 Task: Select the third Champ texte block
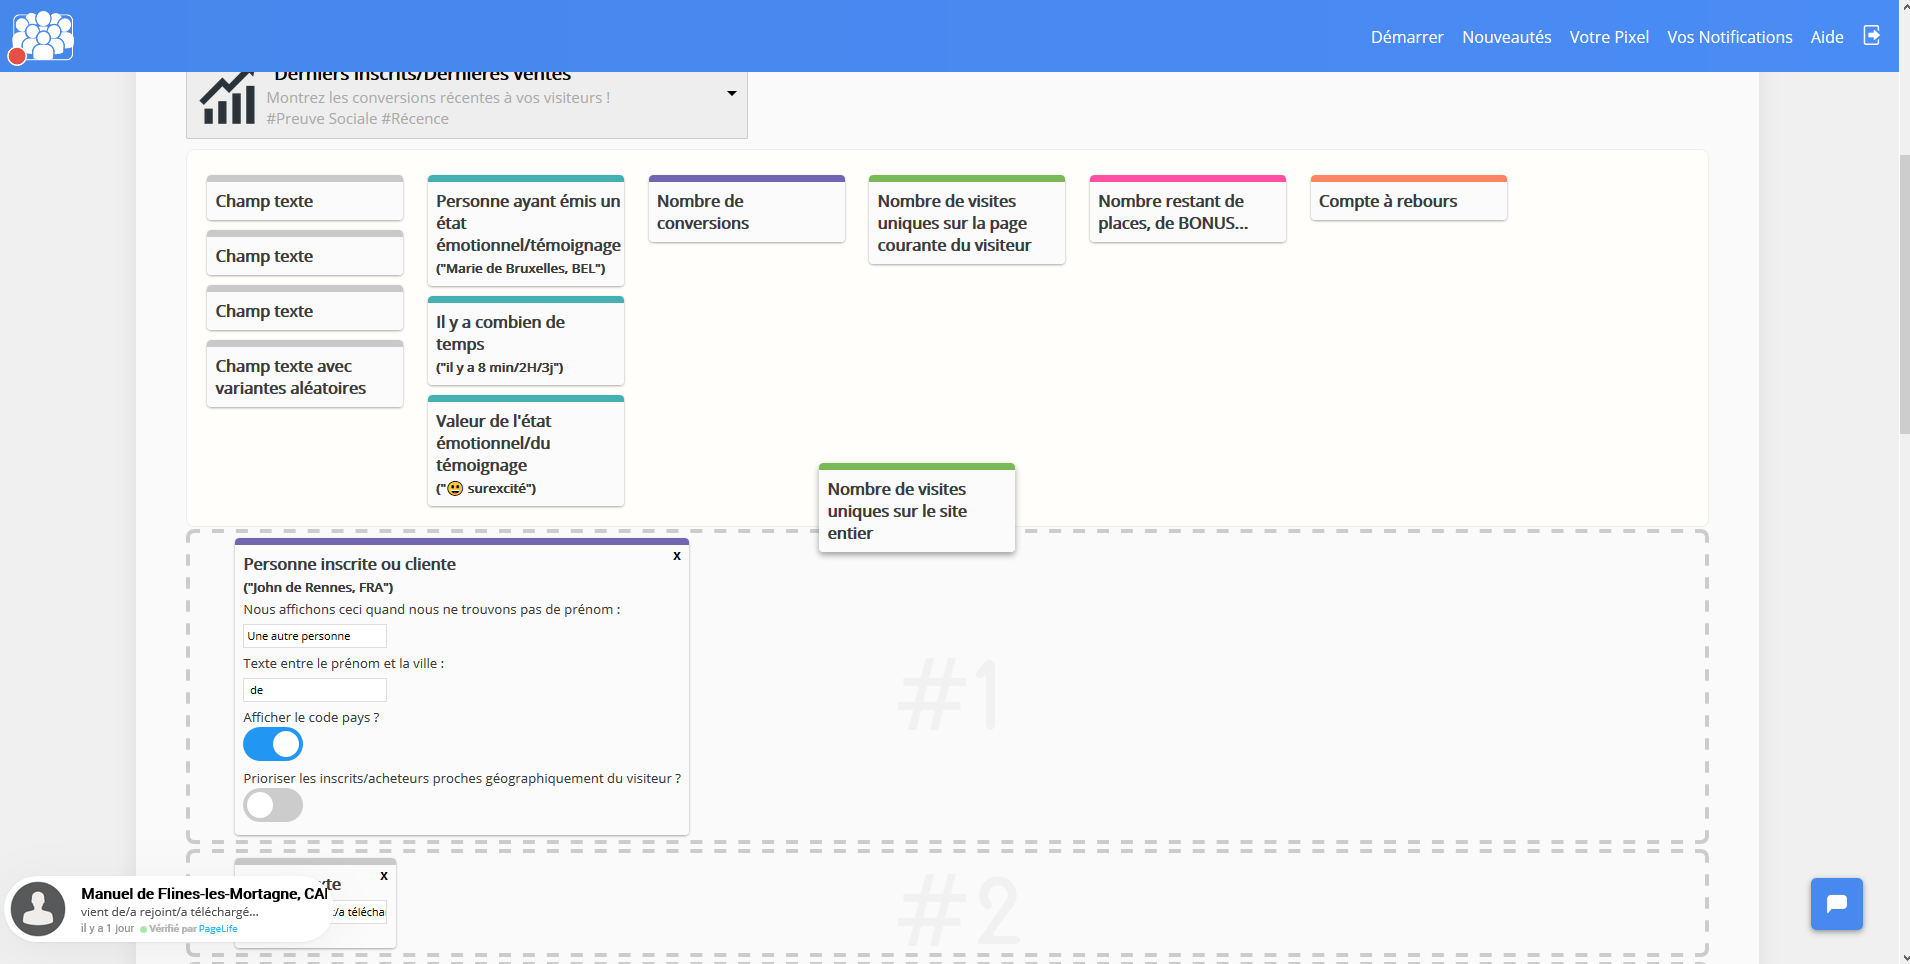point(305,308)
